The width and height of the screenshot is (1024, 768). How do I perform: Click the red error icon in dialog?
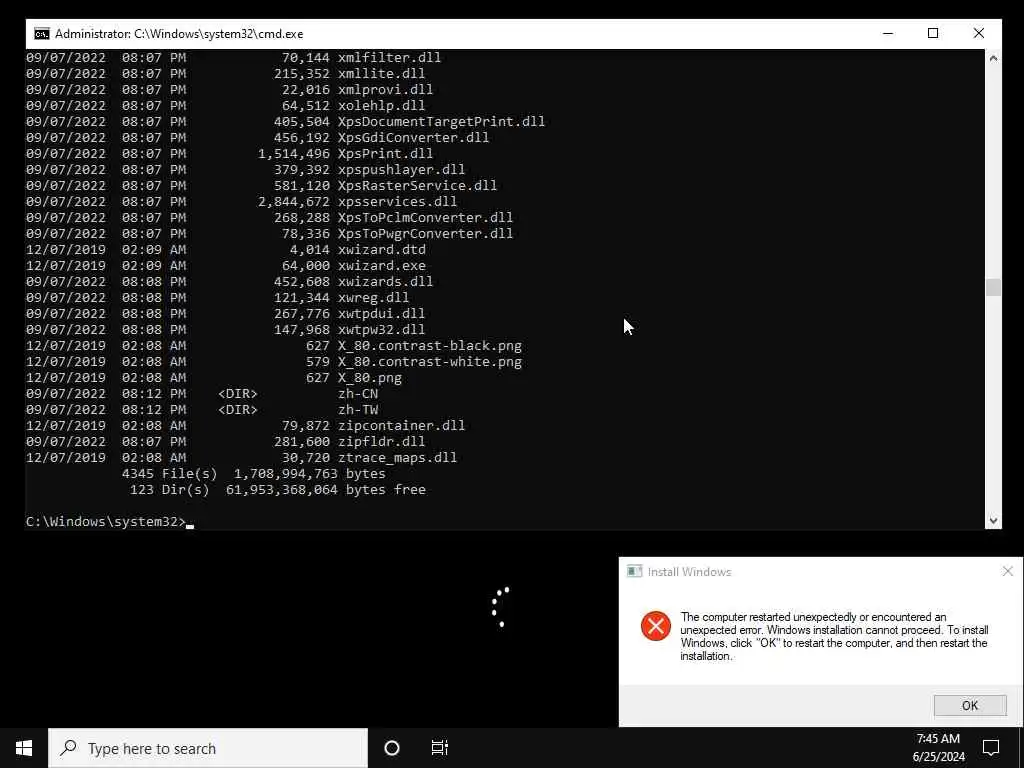pyautogui.click(x=656, y=626)
